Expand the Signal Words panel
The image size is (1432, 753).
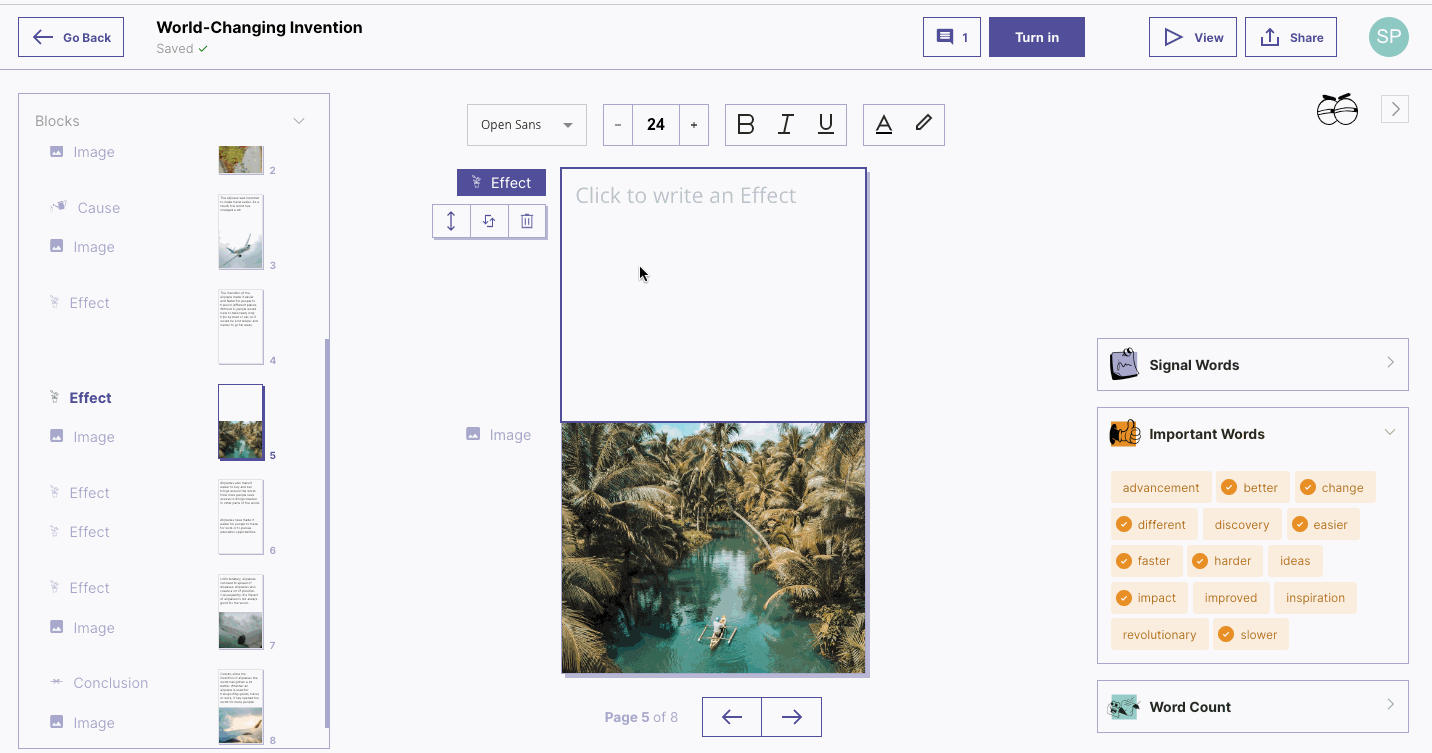coord(1252,365)
